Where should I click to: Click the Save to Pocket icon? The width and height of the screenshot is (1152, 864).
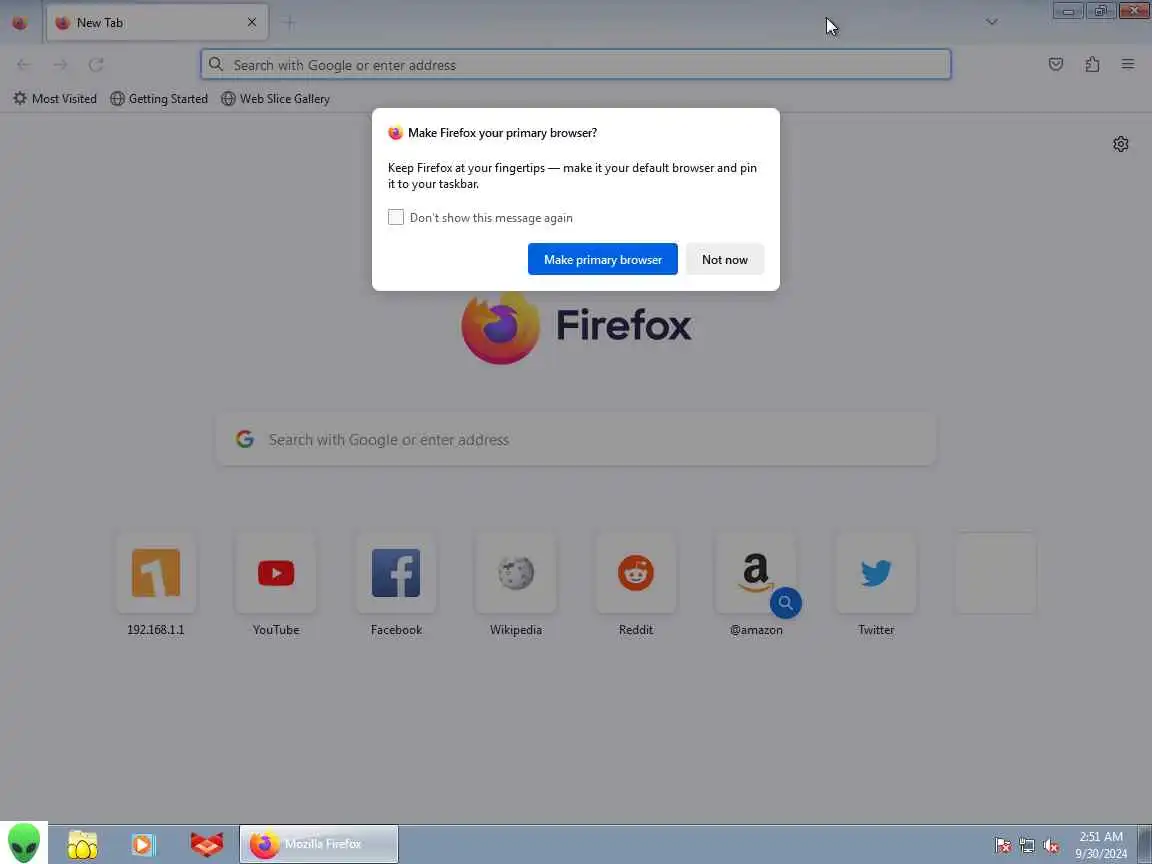click(x=1056, y=65)
